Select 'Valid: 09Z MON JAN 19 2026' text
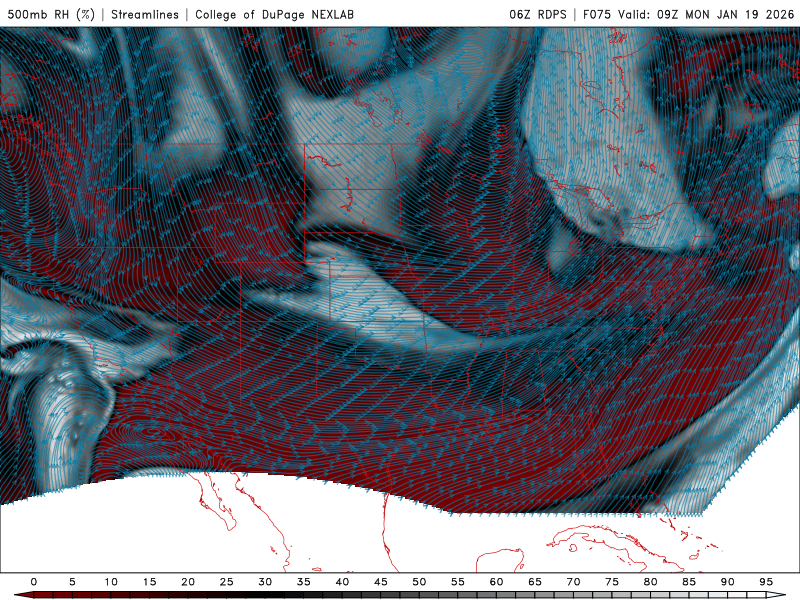800x600 pixels. click(707, 14)
